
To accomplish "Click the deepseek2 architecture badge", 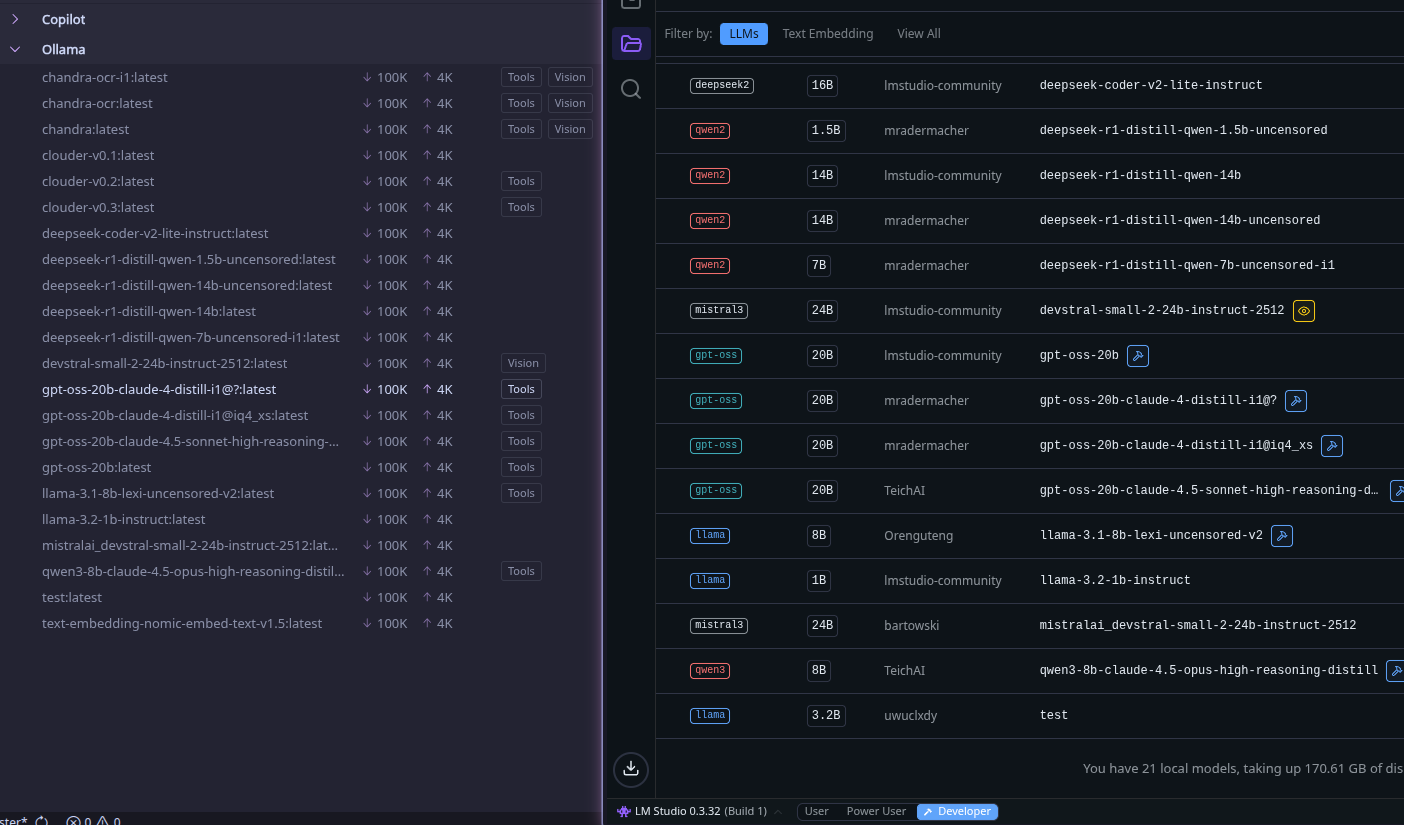I will [x=722, y=86].
